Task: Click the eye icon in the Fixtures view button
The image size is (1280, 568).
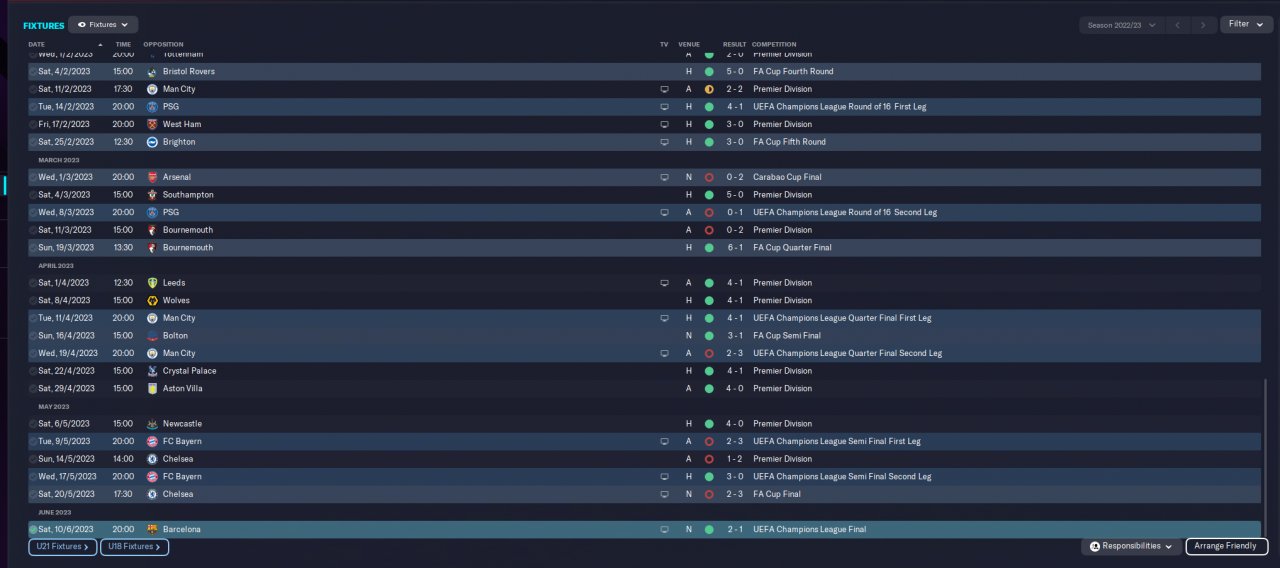Action: tap(82, 24)
